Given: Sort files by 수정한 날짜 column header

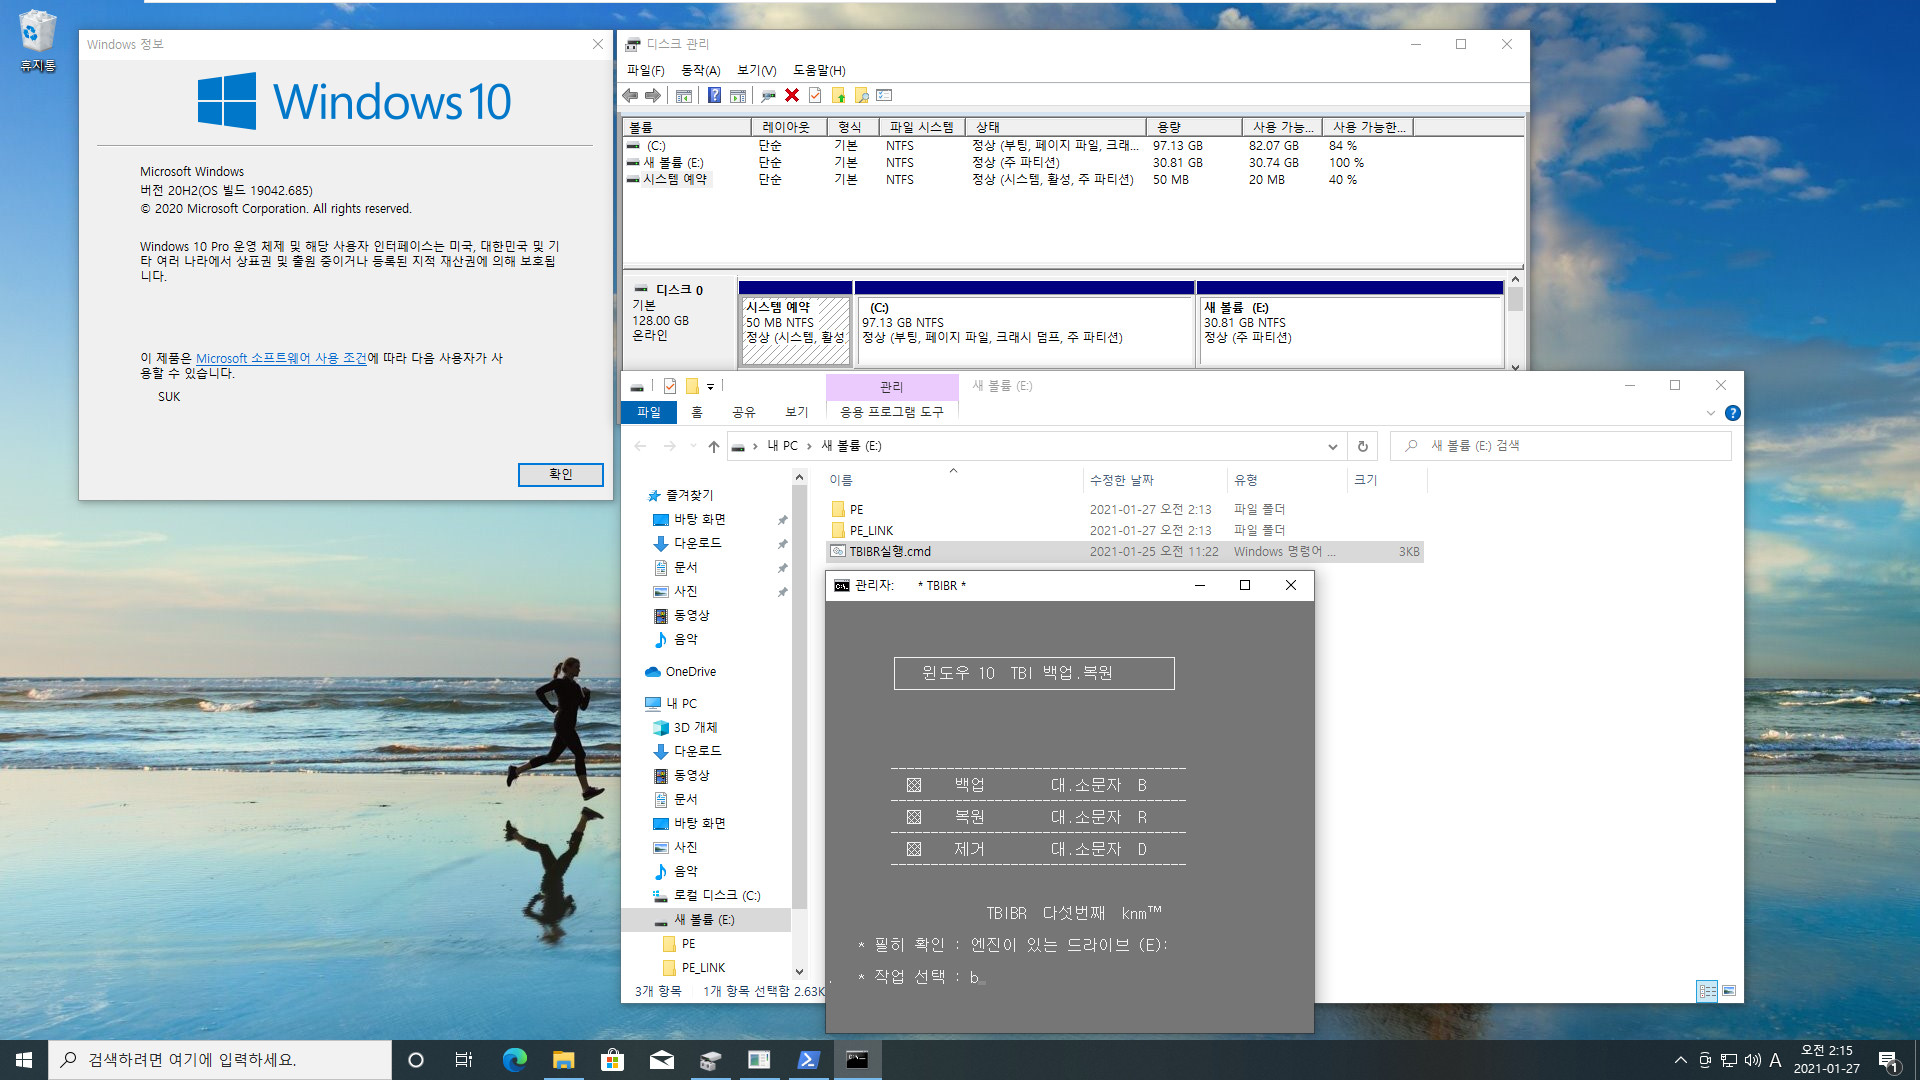Looking at the screenshot, I should 1155,480.
